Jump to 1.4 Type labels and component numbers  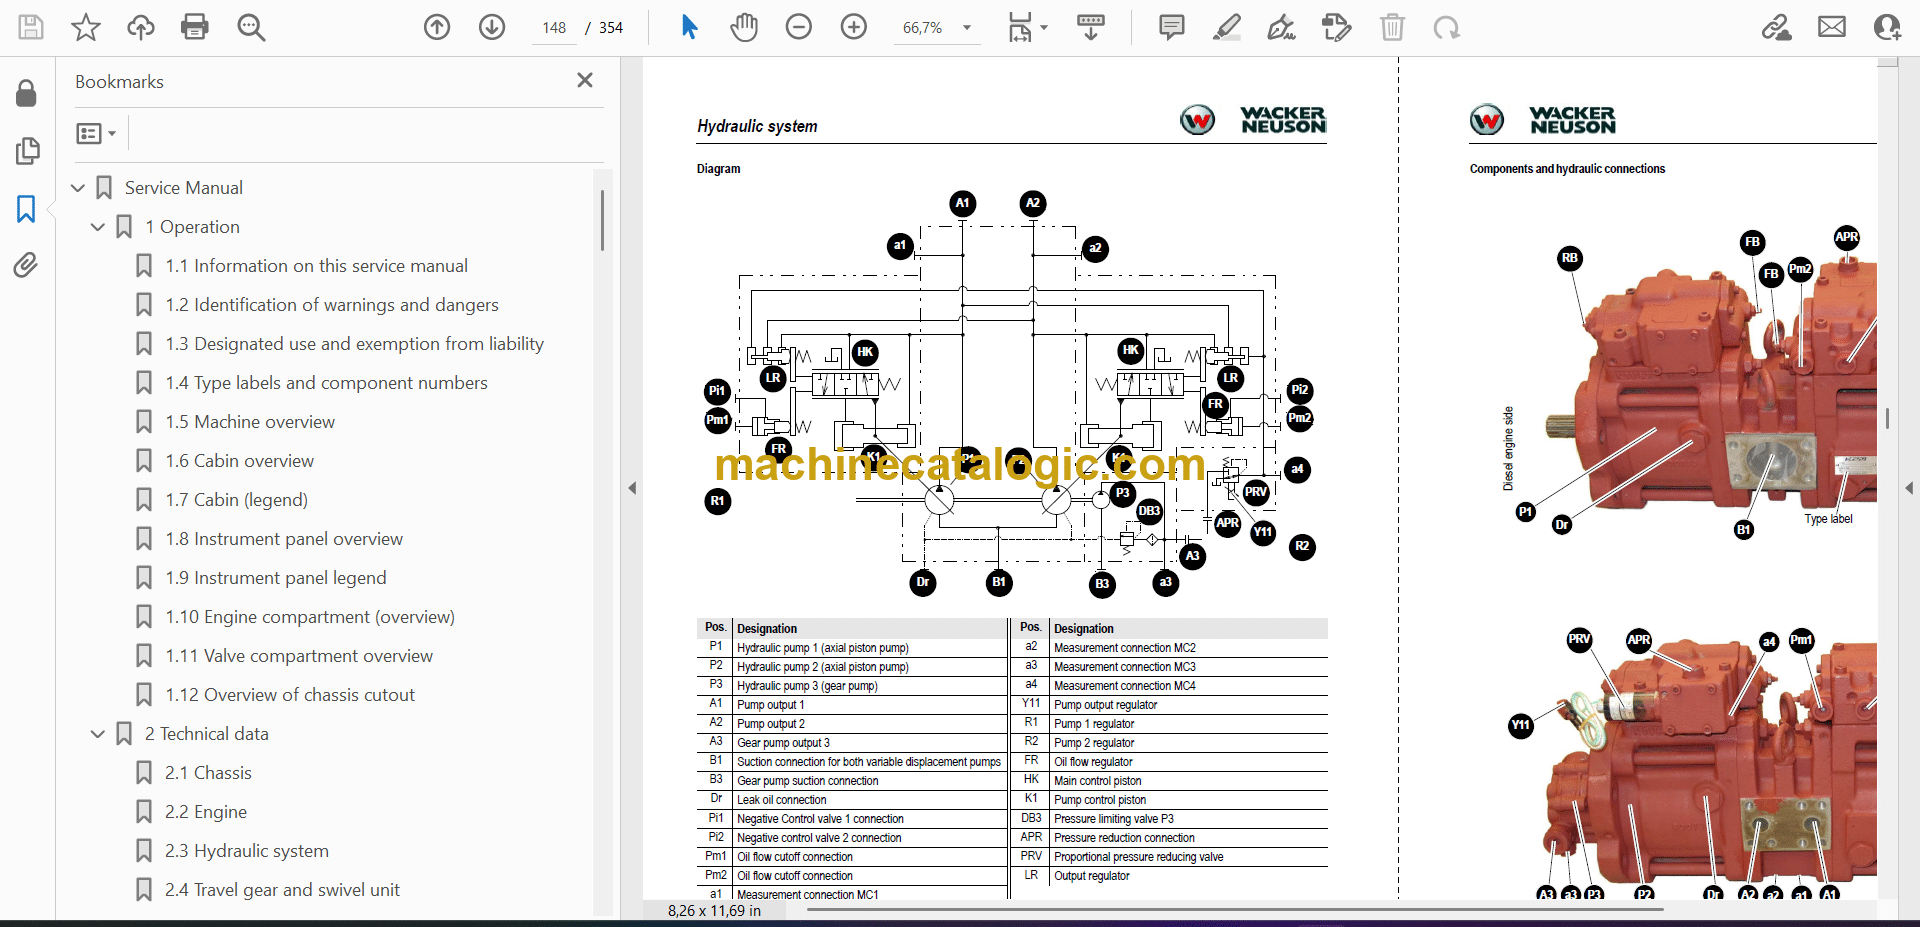pyautogui.click(x=326, y=383)
